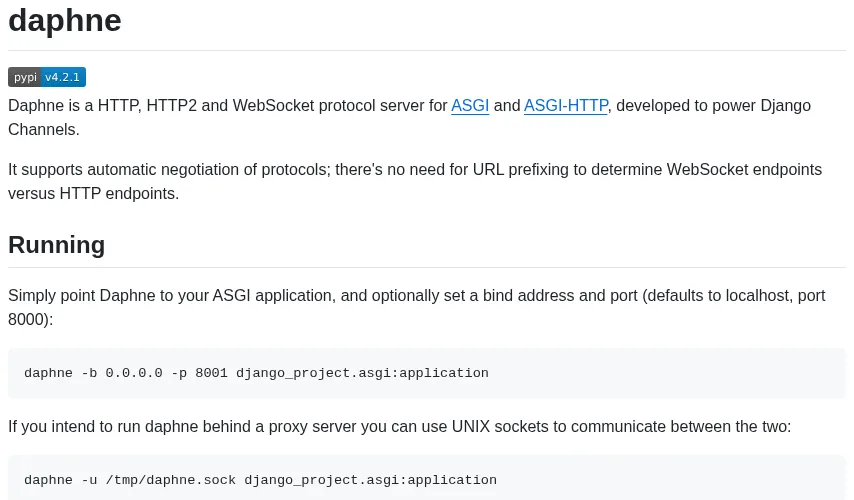Click inside the "daphne -u" UNIX socket code block
The width and height of the screenshot is (854, 500).
(x=650, y=480)
